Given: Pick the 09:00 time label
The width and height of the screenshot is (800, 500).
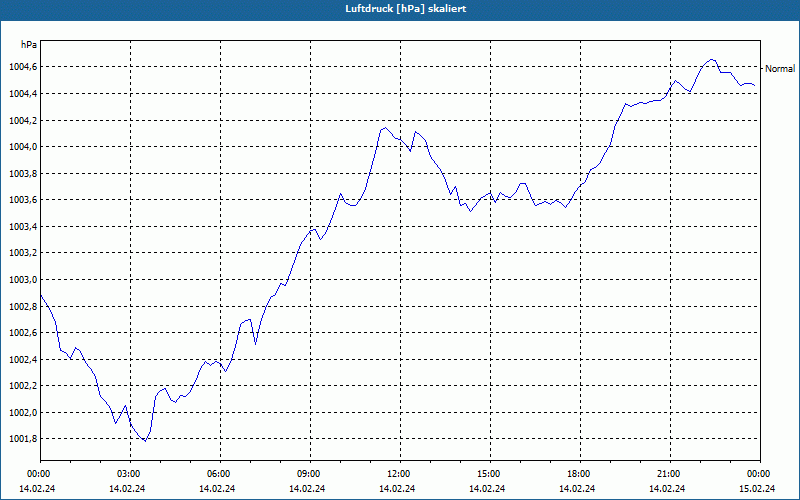Looking at the screenshot, I should pyautogui.click(x=308, y=474).
